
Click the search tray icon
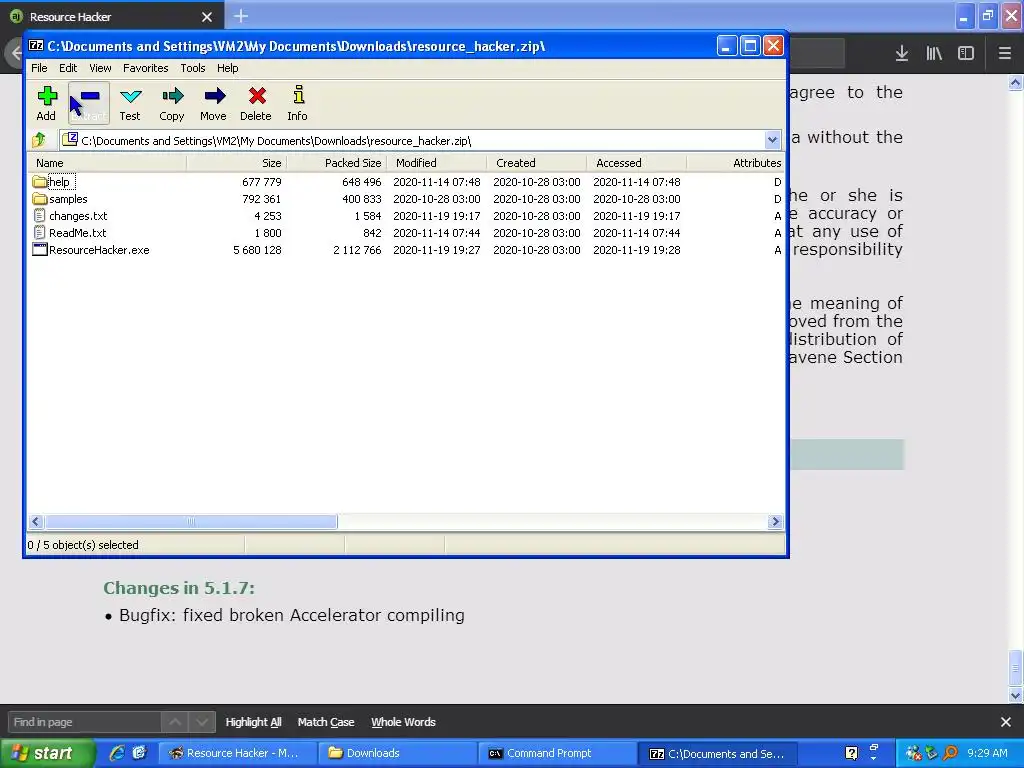(950, 753)
